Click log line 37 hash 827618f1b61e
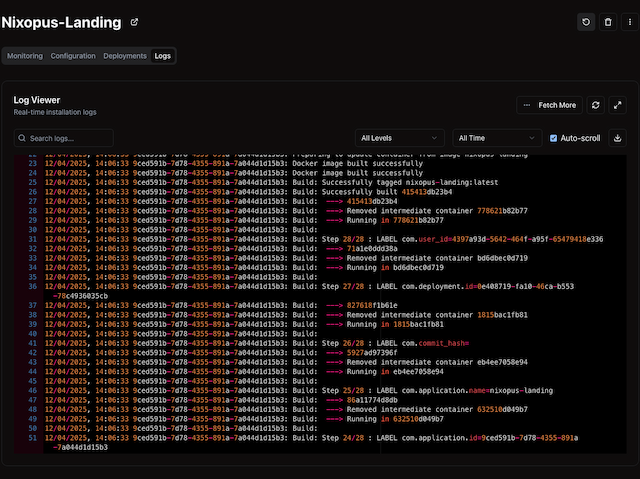The height and width of the screenshot is (479, 640). pyautogui.click(x=221, y=305)
